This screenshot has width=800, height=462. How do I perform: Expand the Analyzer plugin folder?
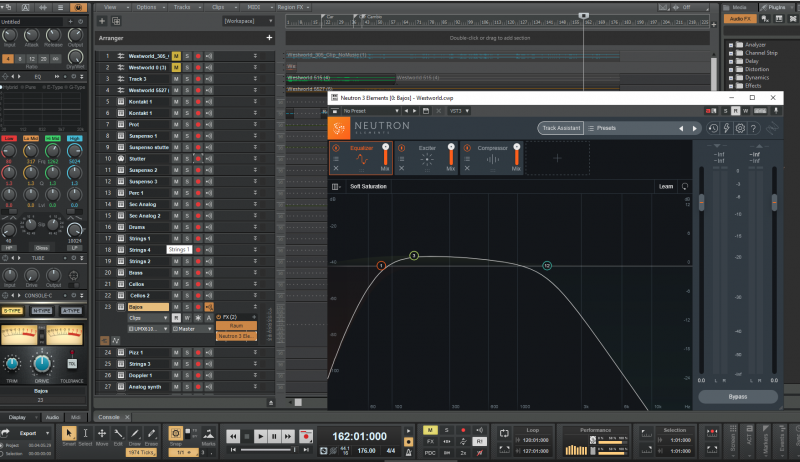pos(731,45)
